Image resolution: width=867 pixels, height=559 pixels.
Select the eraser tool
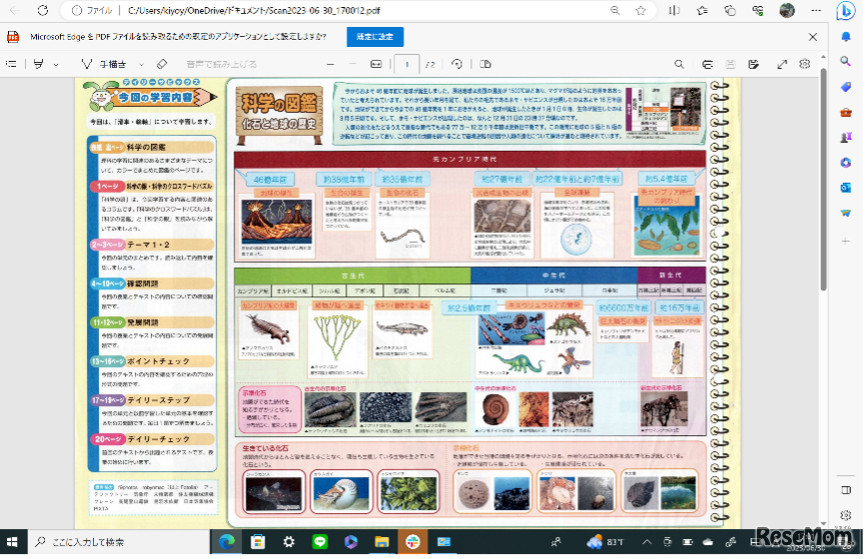click(162, 64)
